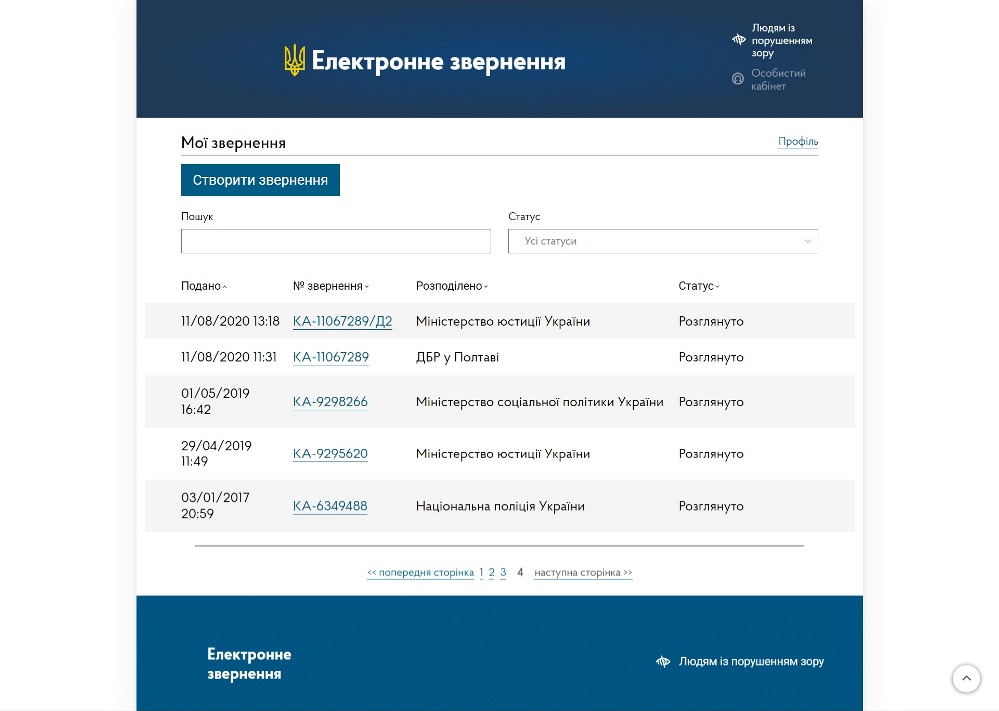Viewport: 999px width, 711px height.
Task: Go to pagination page 1
Action: point(481,573)
